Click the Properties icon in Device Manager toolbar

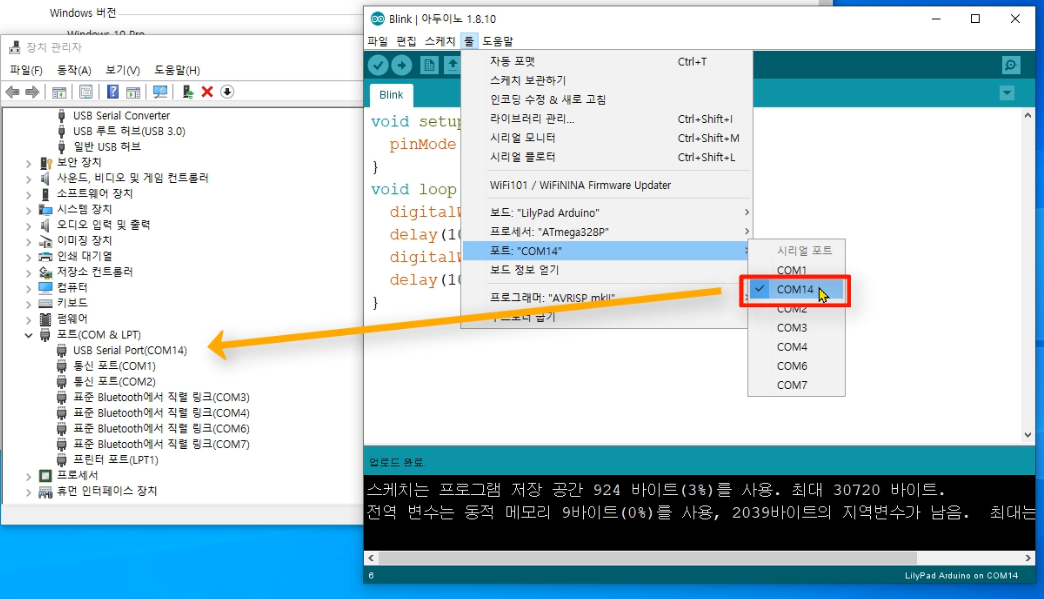(86, 92)
